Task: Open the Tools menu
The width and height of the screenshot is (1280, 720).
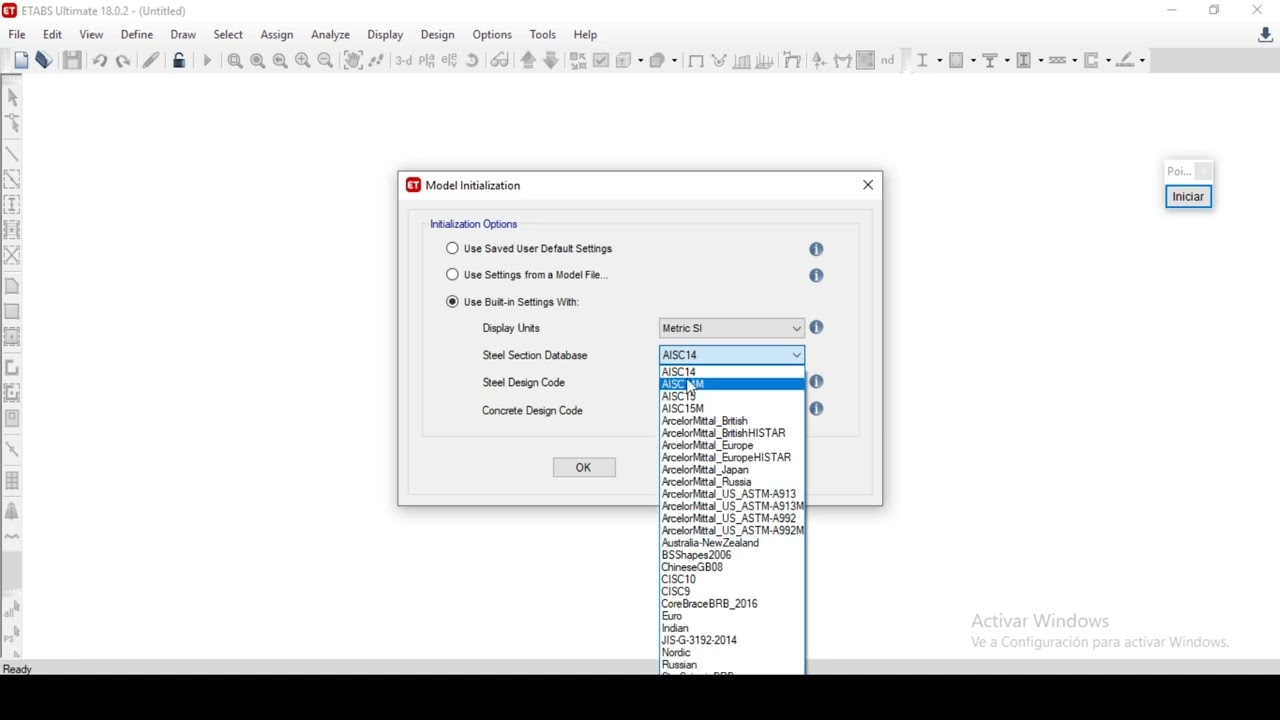Action: [x=543, y=35]
